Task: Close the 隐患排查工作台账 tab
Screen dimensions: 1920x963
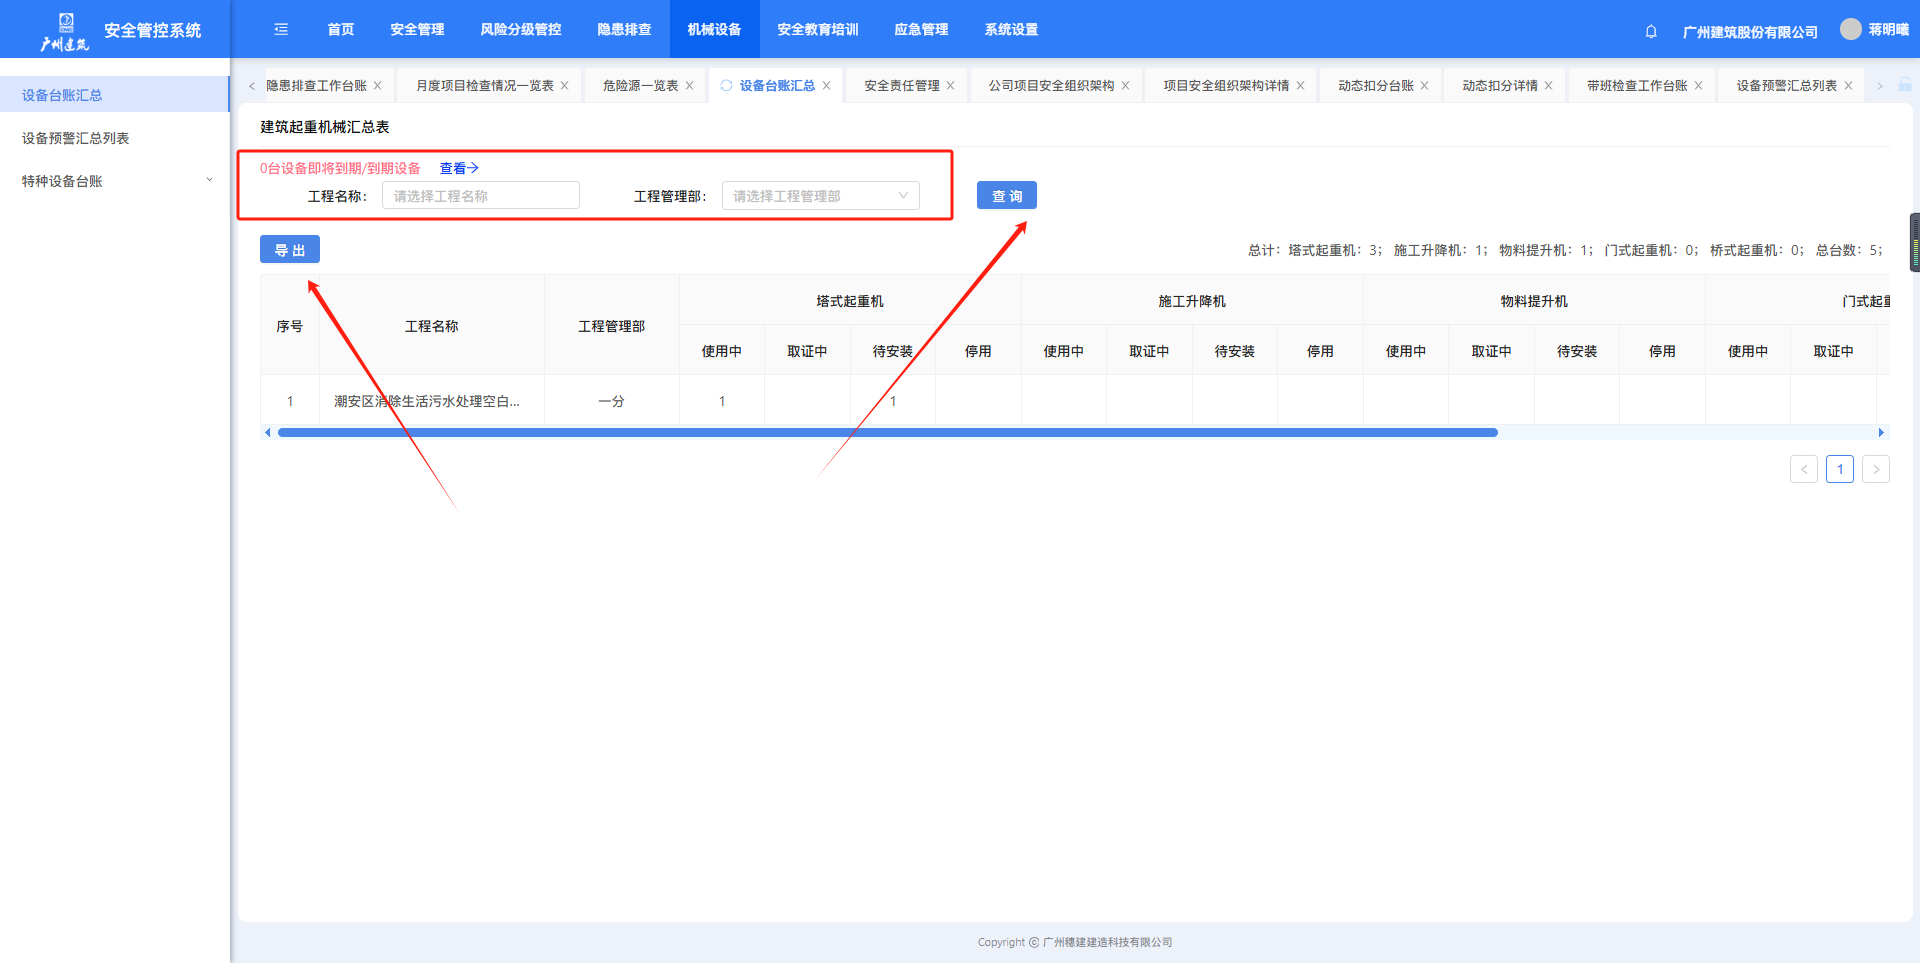Action: 378,86
